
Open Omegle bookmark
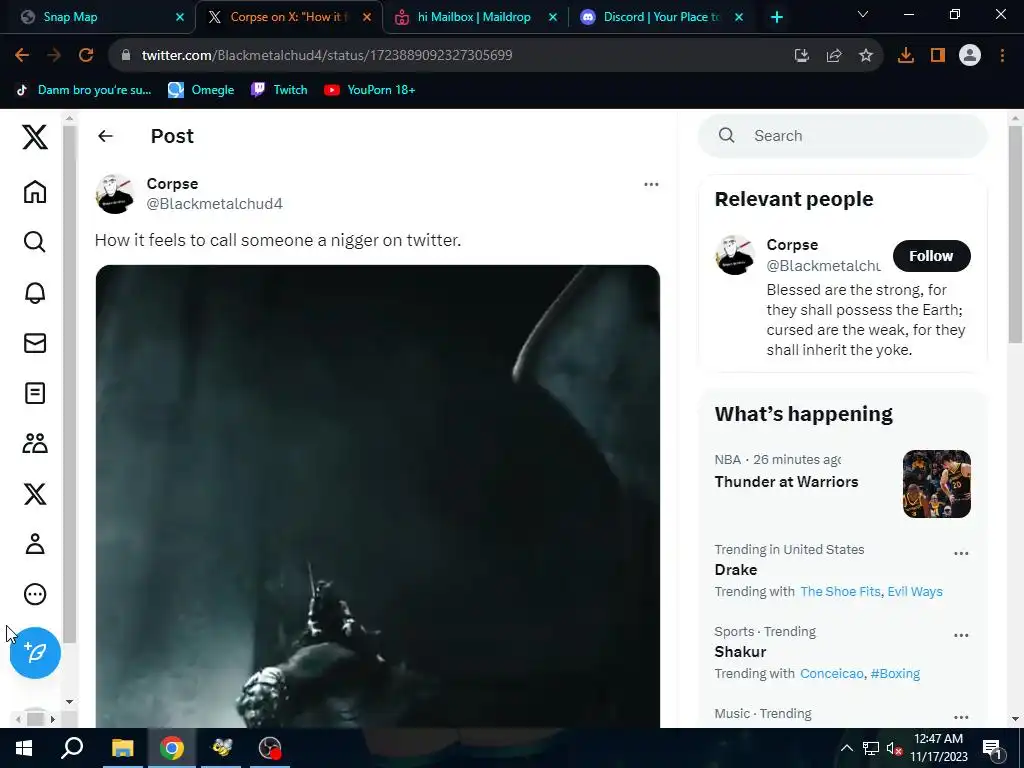(201, 90)
